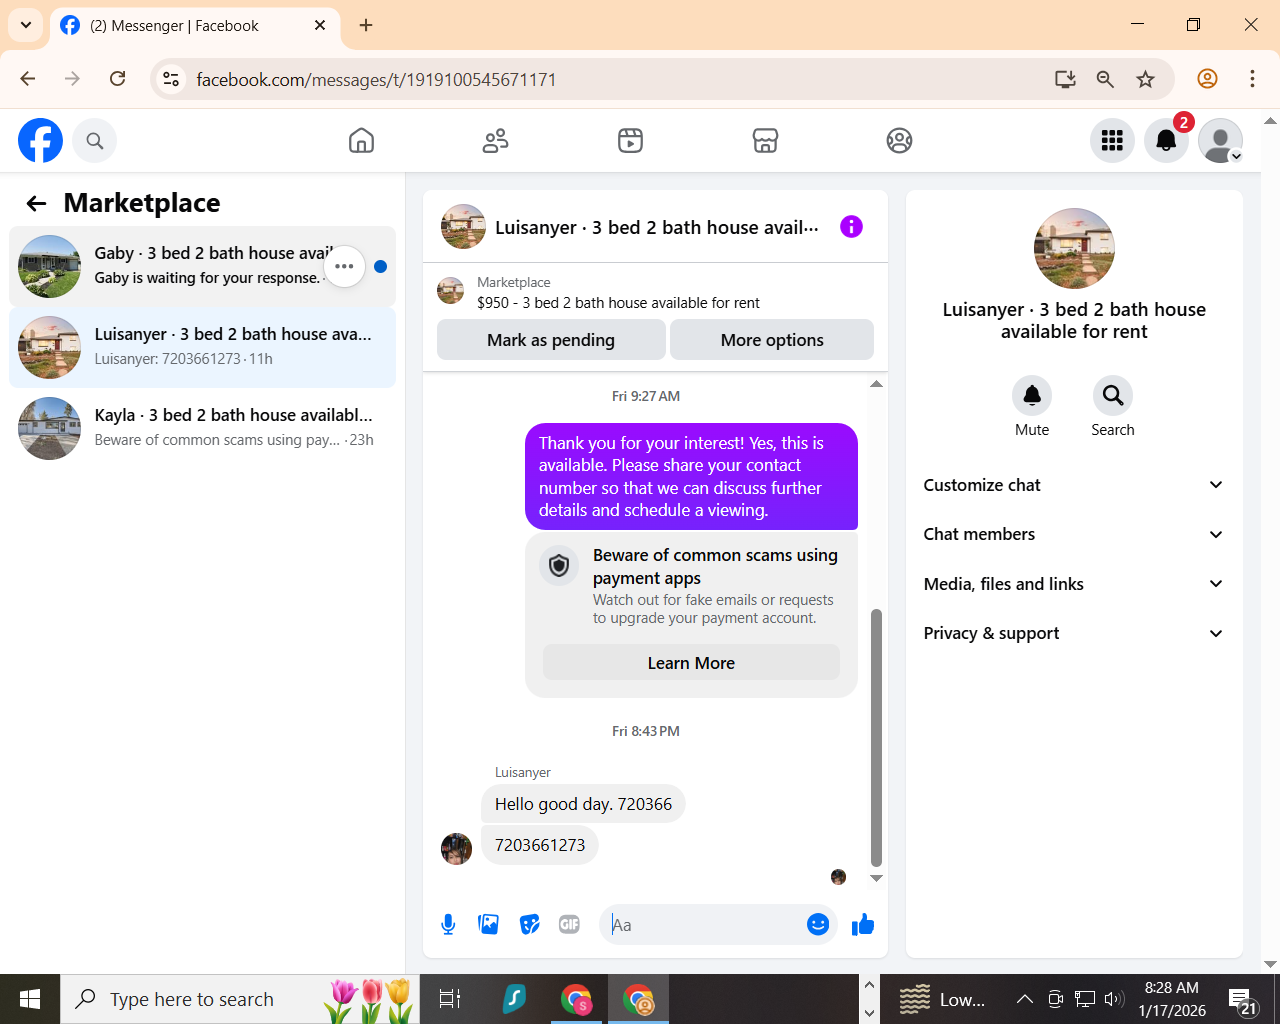Open the three-dot options on Gaby's chat
Image resolution: width=1280 pixels, height=1024 pixels.
344,266
